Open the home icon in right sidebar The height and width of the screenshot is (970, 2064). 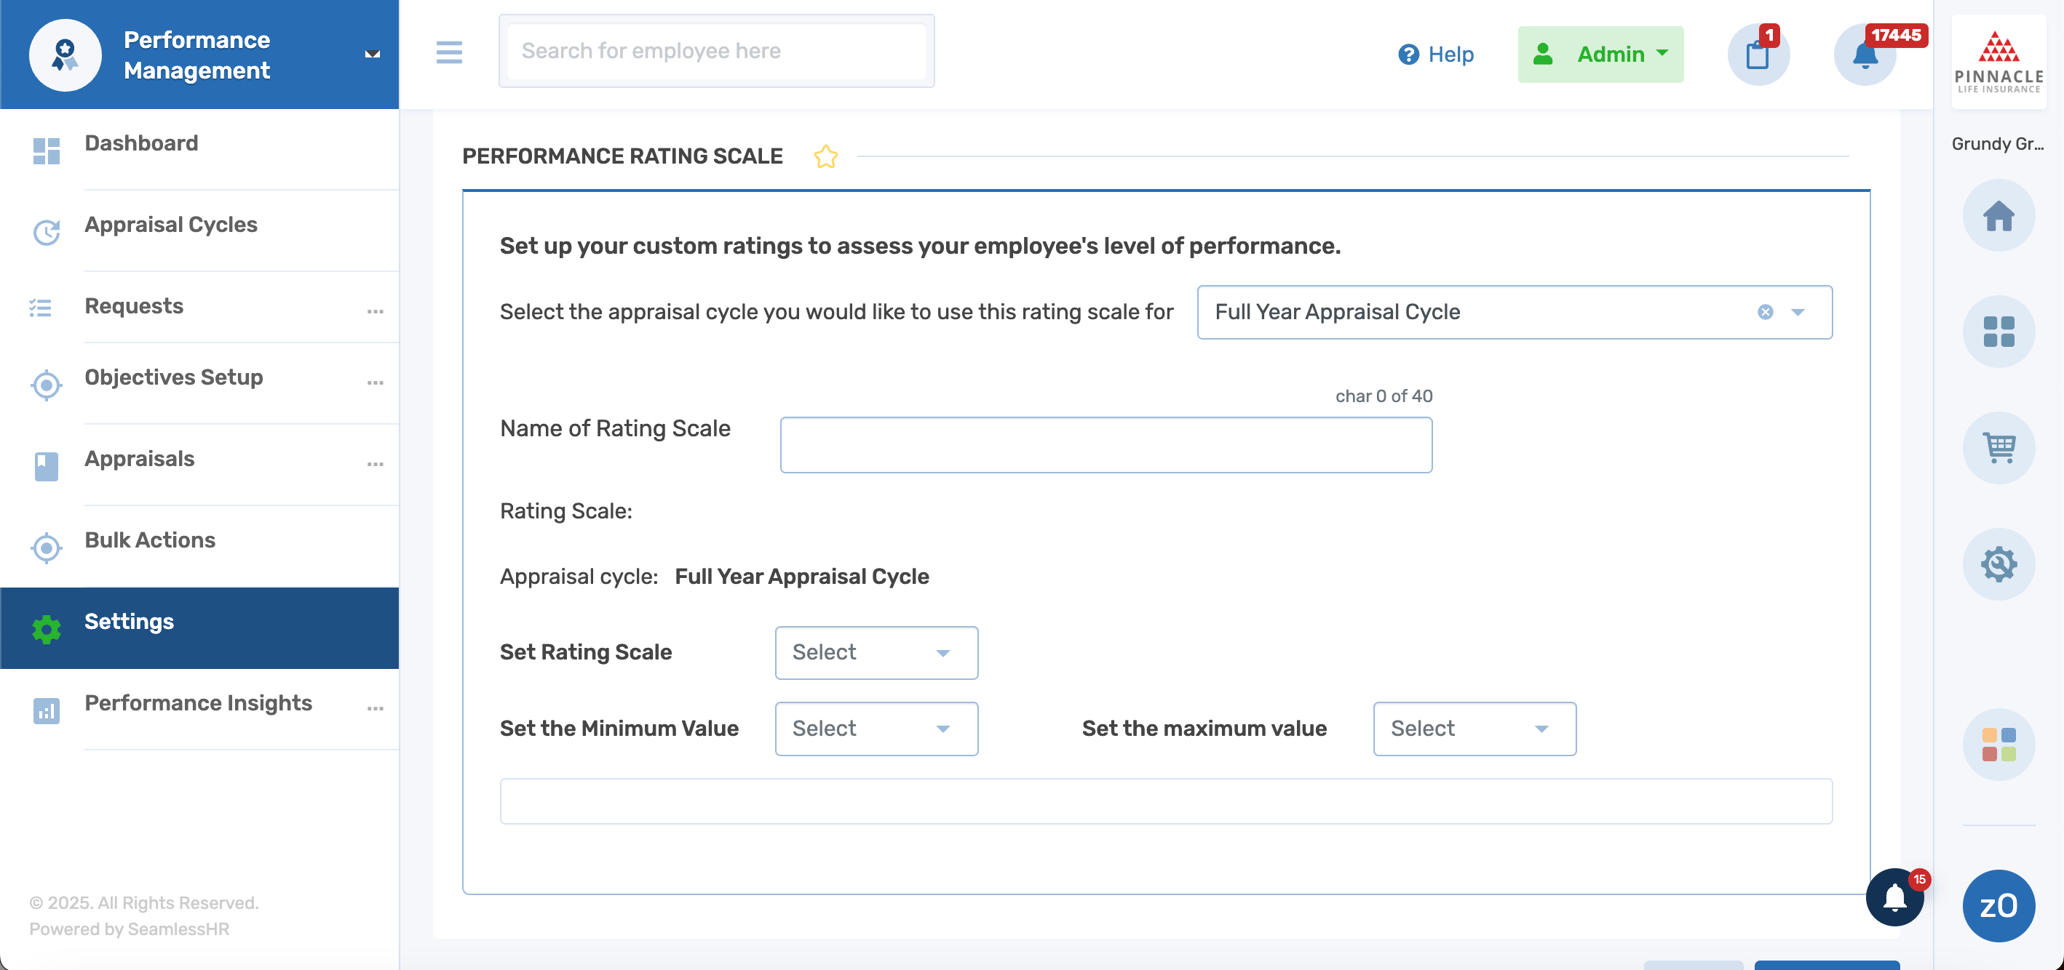point(1998,216)
